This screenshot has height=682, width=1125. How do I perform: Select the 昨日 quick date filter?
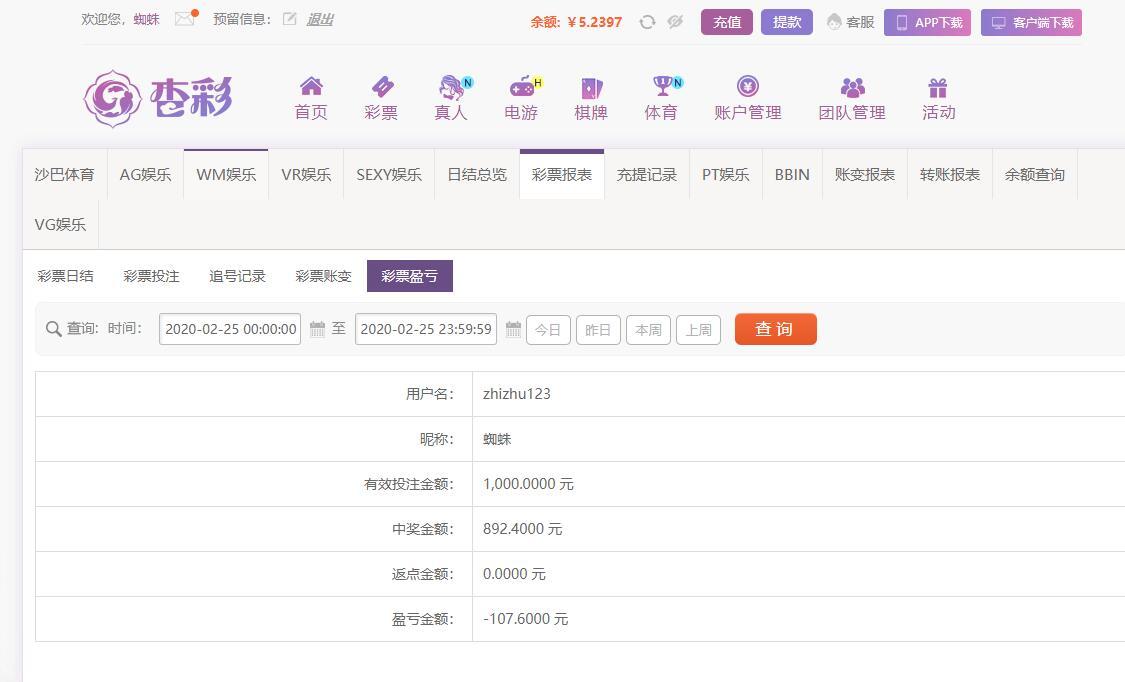pyautogui.click(x=598, y=330)
